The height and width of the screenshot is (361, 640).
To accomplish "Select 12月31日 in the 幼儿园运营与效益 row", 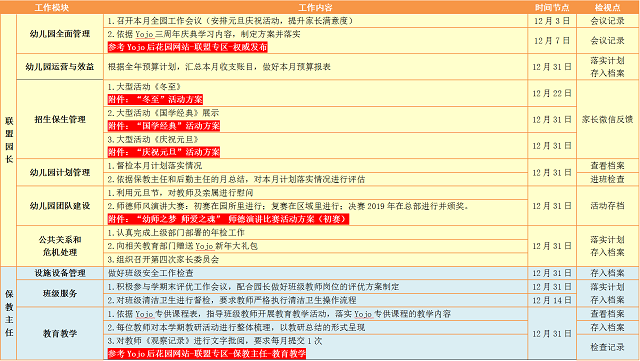I will [552, 67].
